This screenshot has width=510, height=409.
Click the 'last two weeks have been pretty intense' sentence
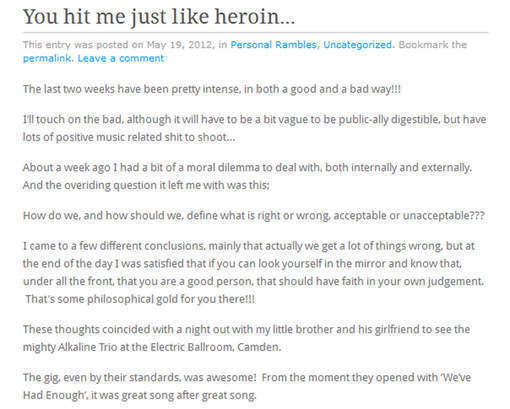[212, 89]
